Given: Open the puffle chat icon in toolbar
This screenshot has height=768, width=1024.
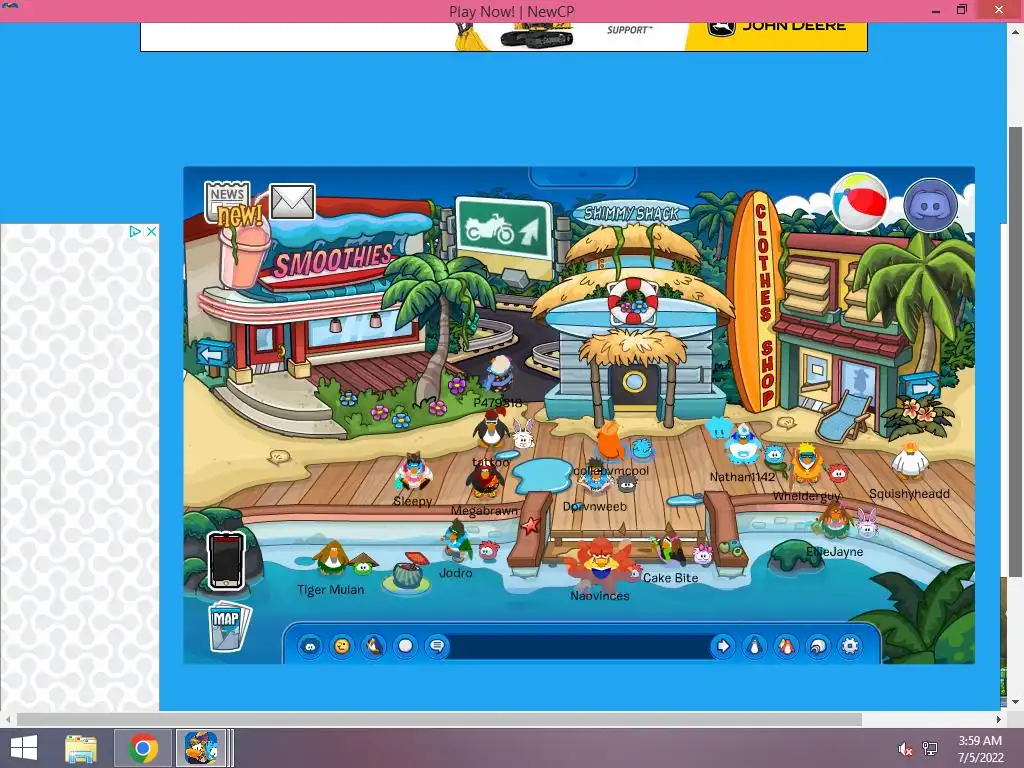Looking at the screenshot, I should click(310, 647).
